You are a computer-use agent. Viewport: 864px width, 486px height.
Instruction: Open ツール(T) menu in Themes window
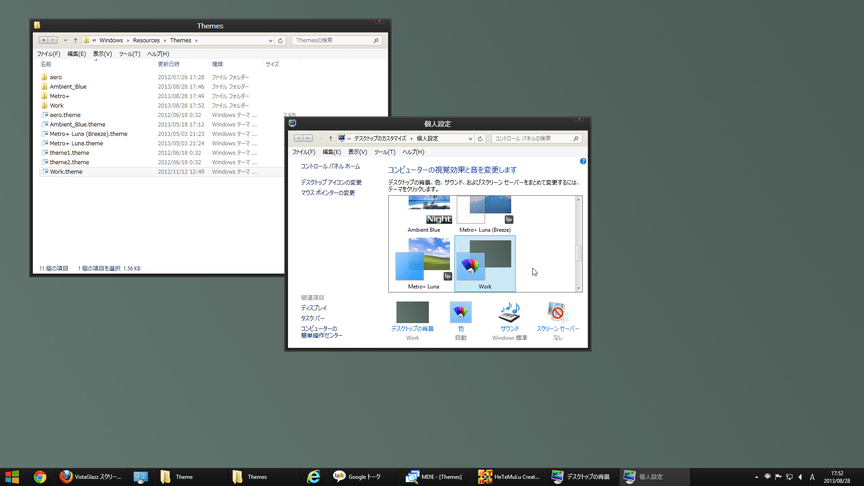(129, 54)
